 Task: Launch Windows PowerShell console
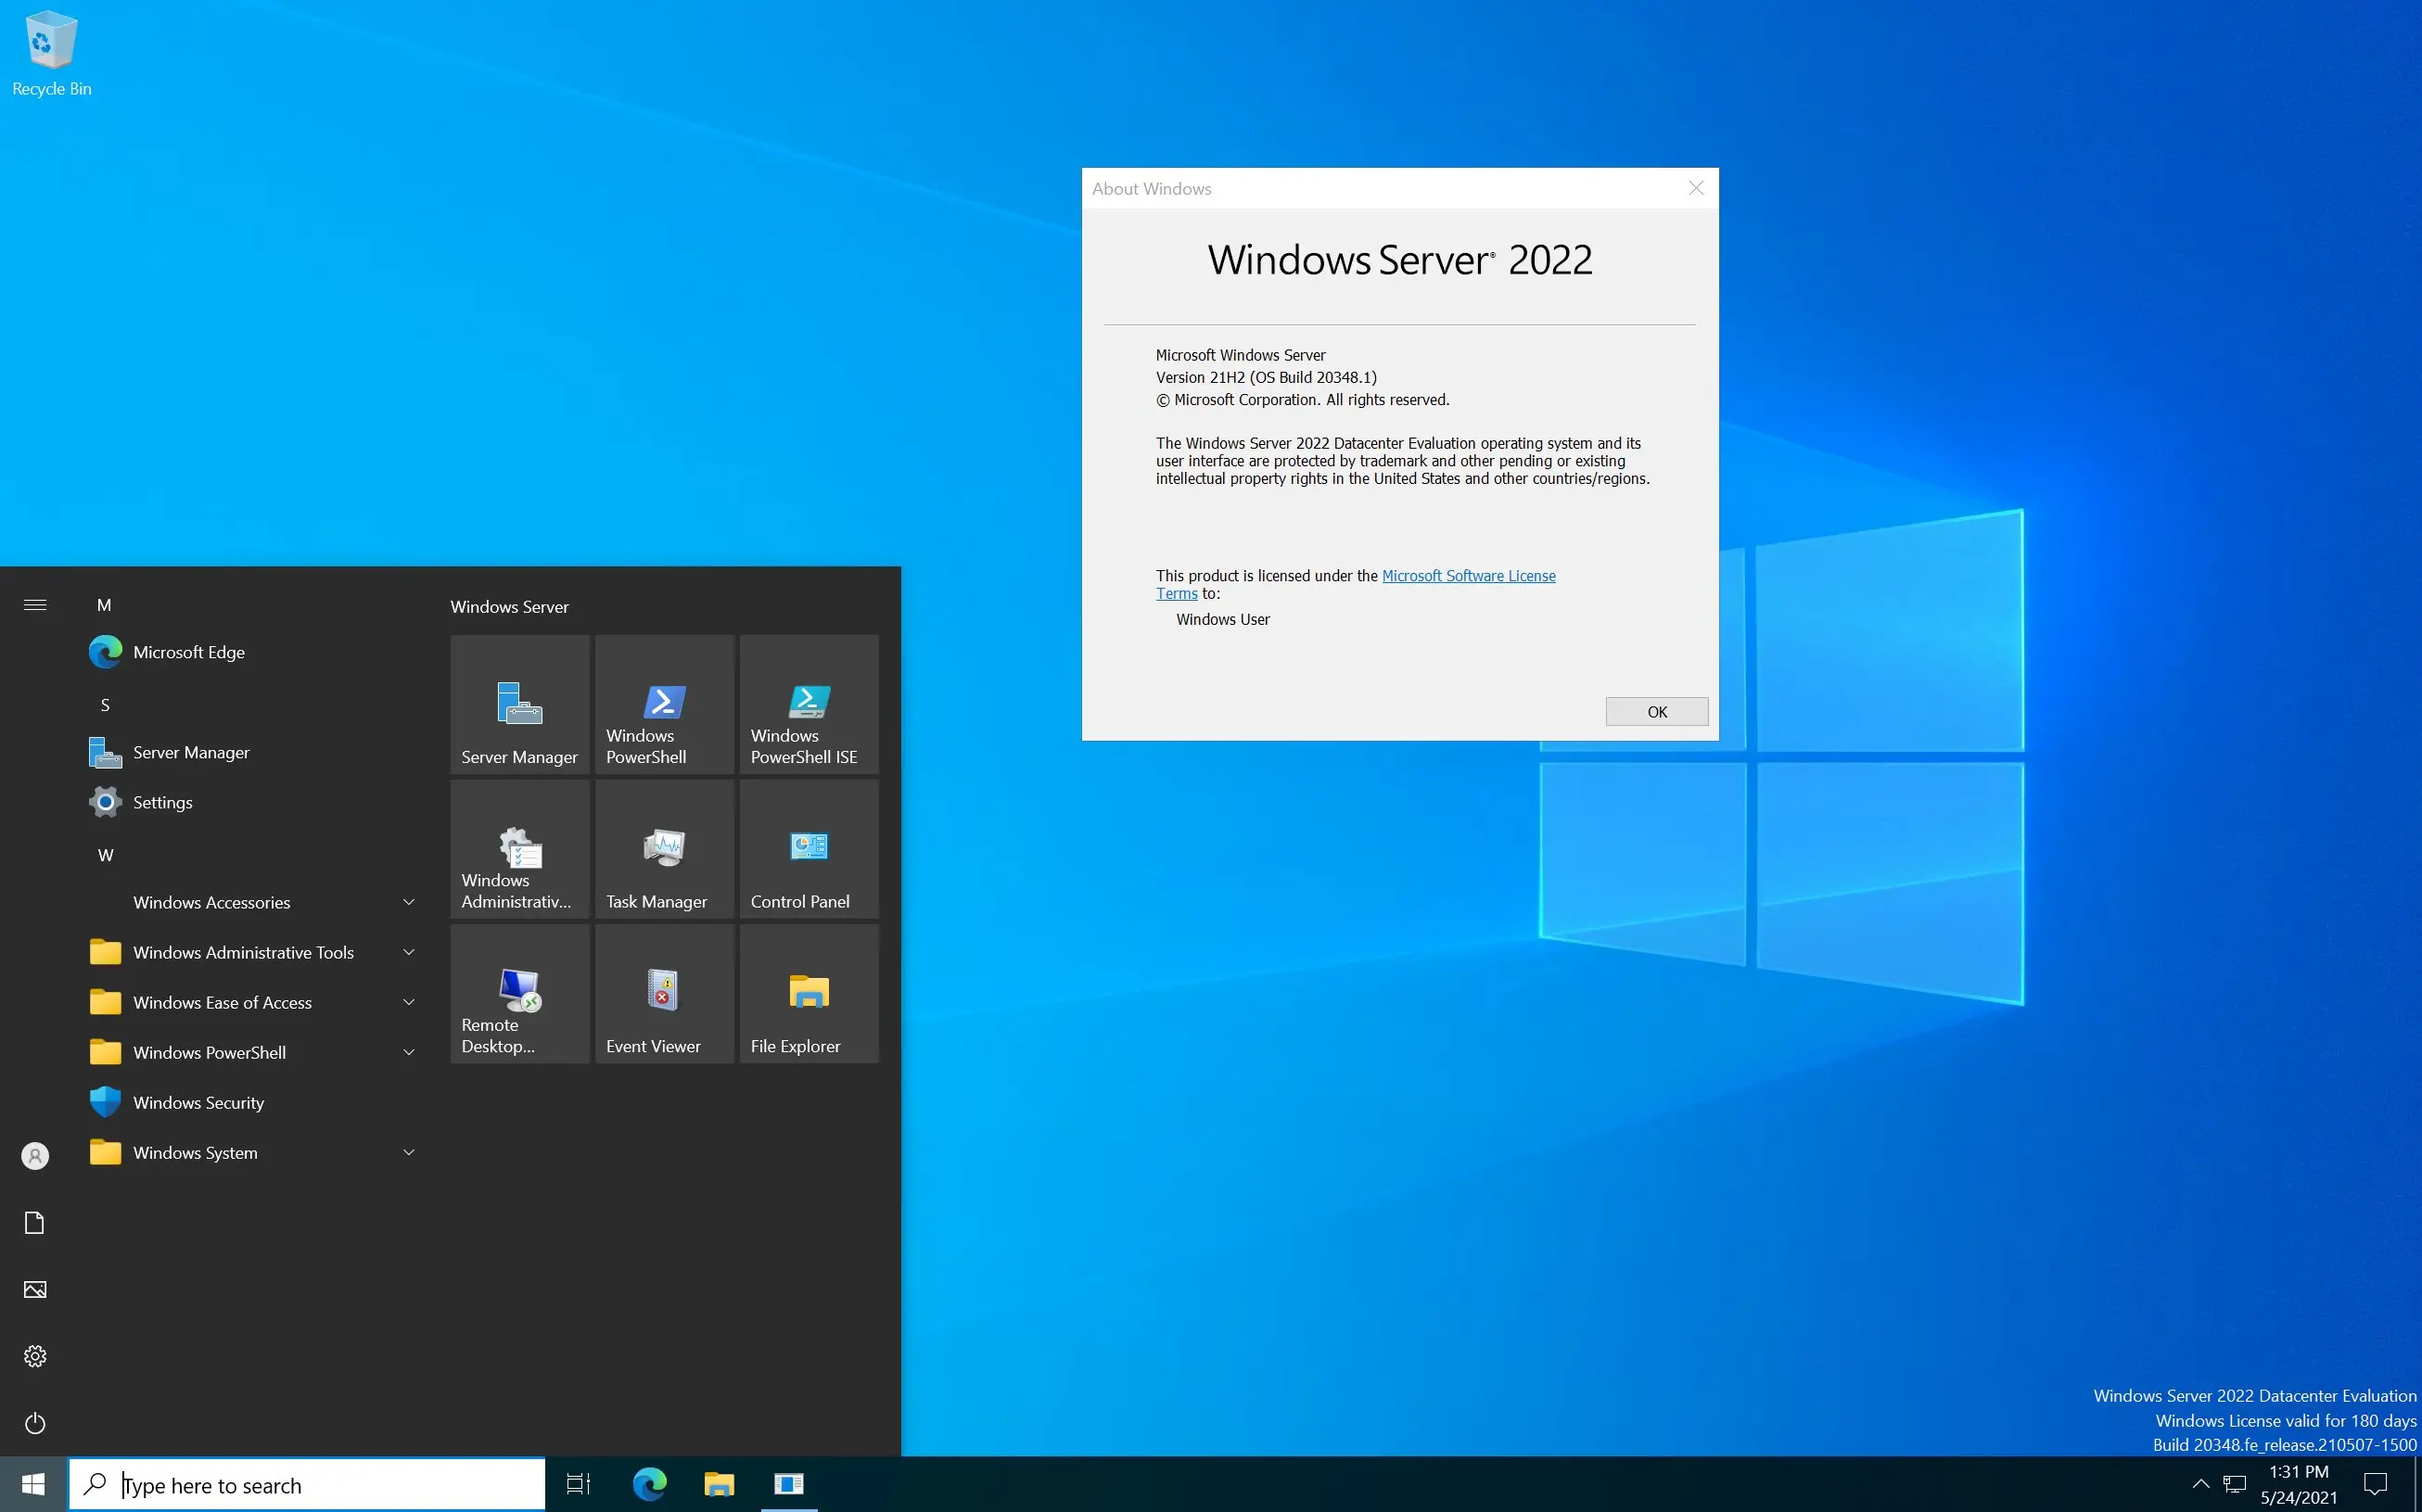tap(662, 704)
